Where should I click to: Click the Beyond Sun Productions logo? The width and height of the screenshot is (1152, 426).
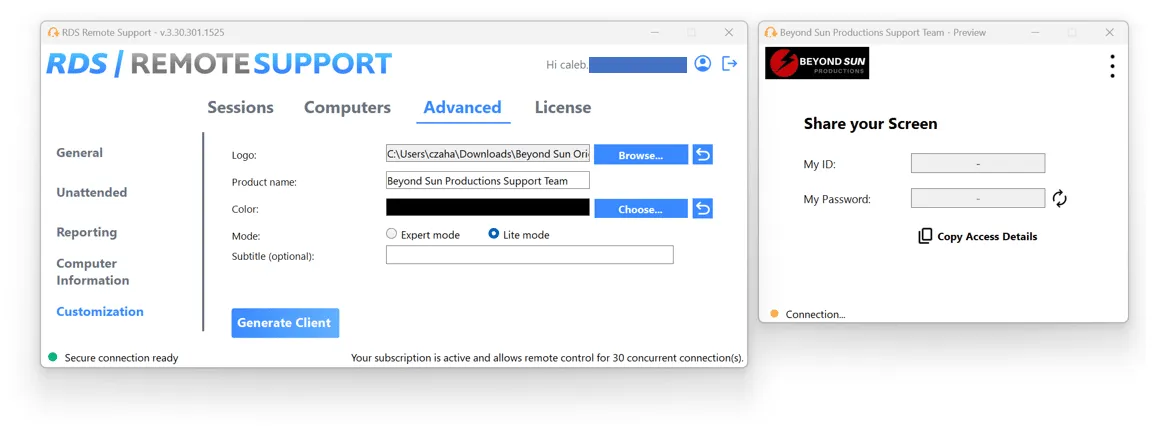click(x=817, y=64)
